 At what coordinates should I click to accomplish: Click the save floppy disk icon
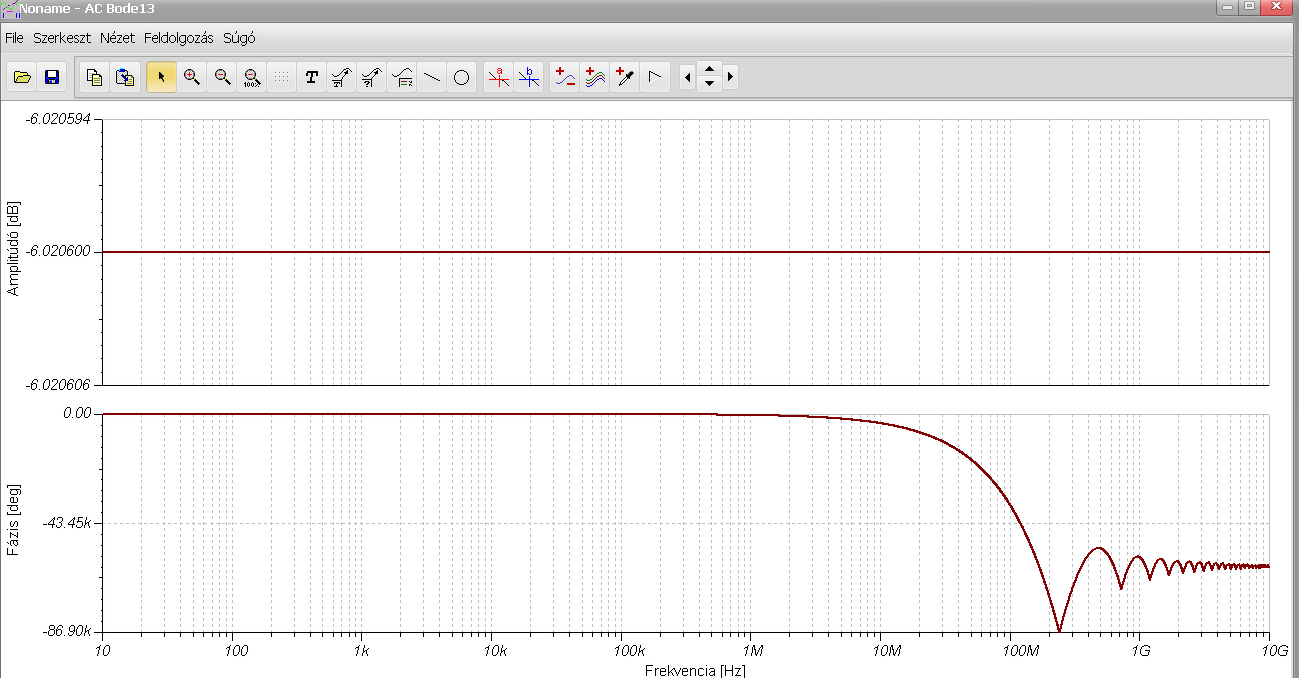(x=51, y=77)
